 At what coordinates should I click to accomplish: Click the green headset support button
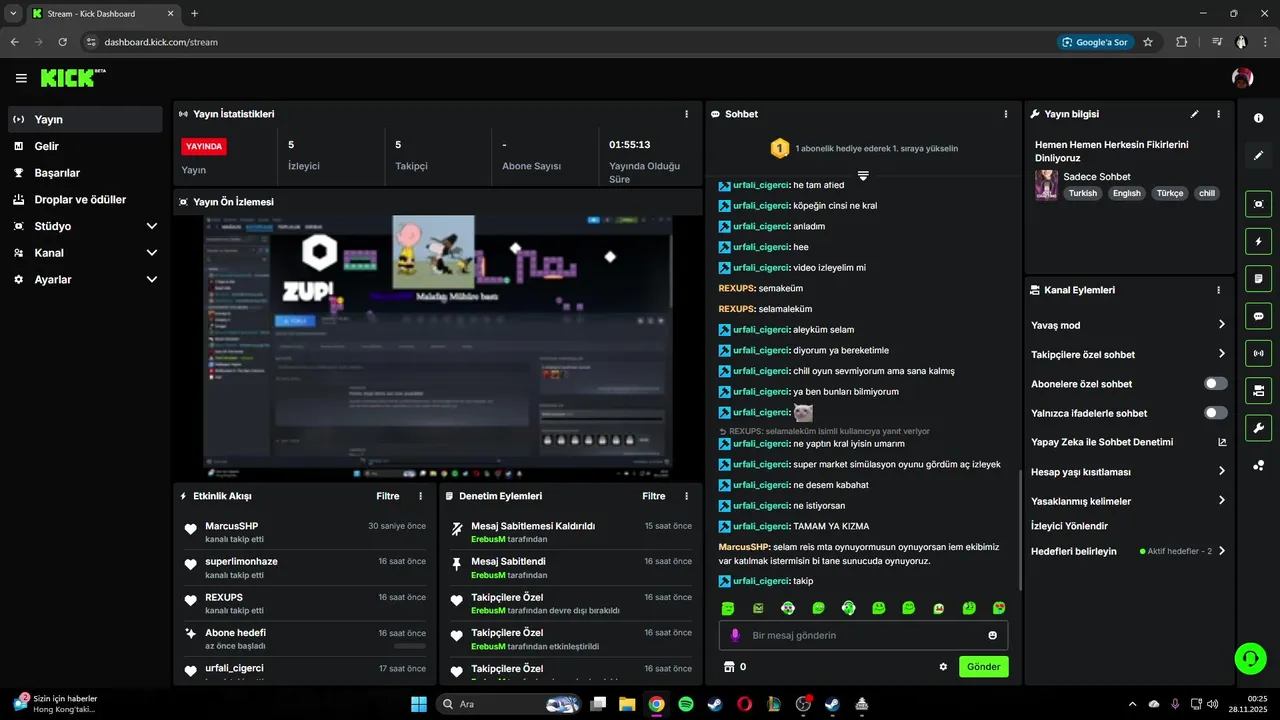click(1250, 657)
